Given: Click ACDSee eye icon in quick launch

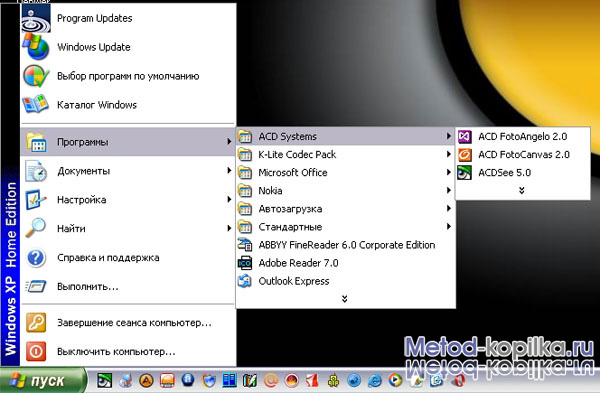Looking at the screenshot, I should [x=104, y=380].
